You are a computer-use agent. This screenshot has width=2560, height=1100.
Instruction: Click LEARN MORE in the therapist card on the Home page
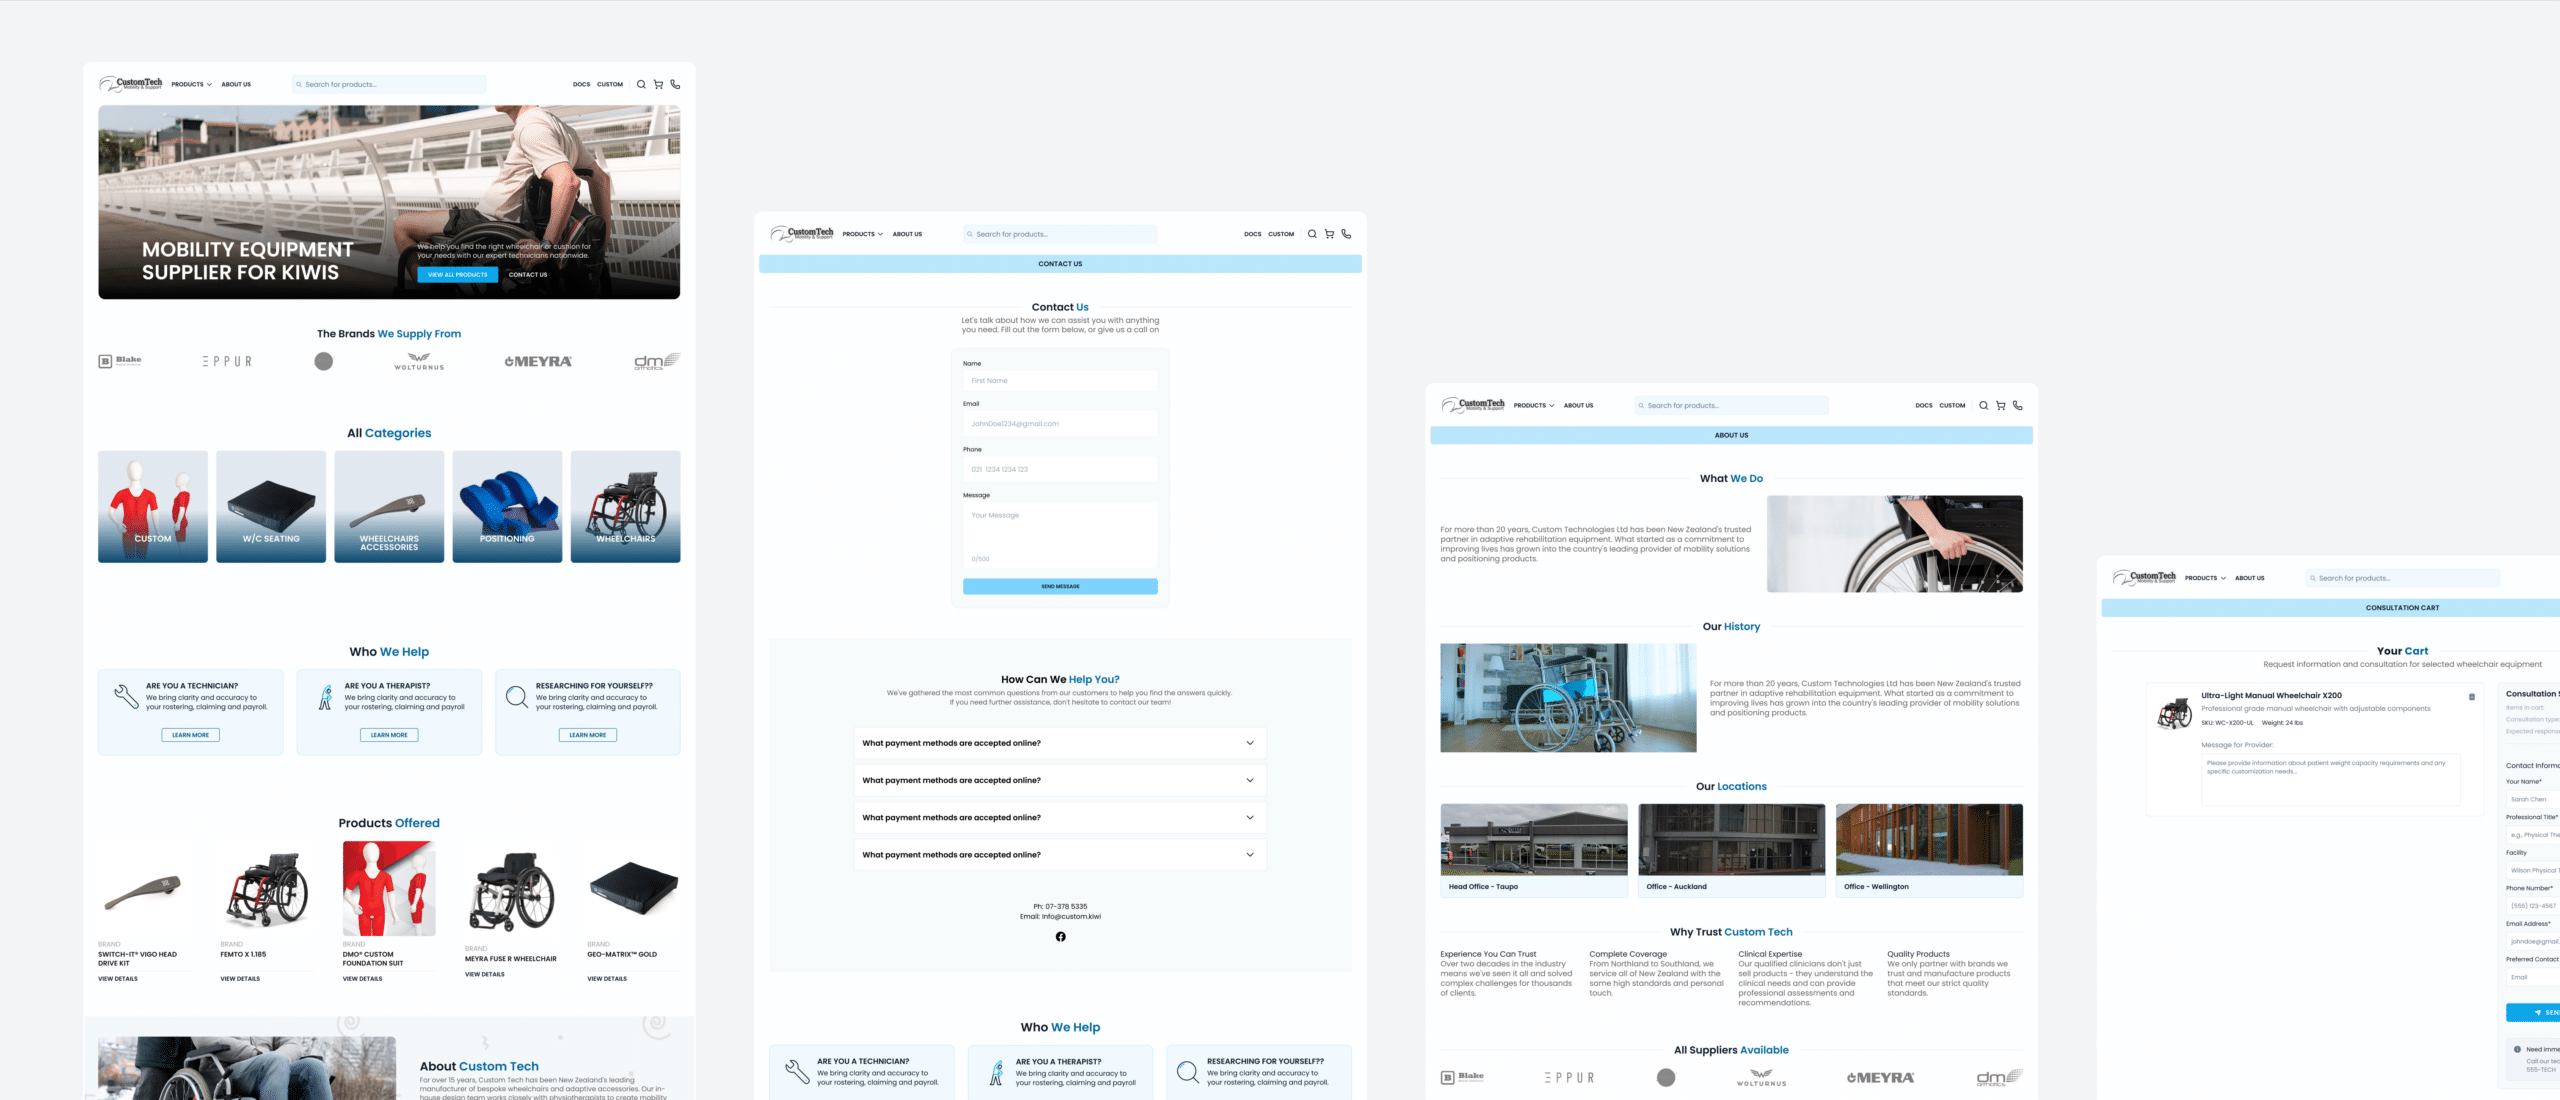389,735
